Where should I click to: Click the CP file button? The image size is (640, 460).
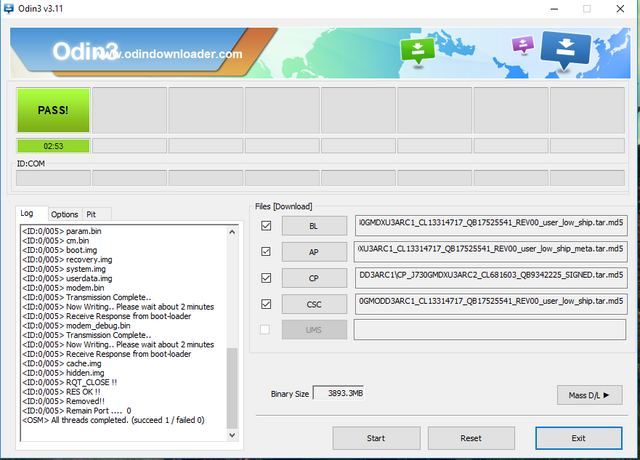(314, 278)
